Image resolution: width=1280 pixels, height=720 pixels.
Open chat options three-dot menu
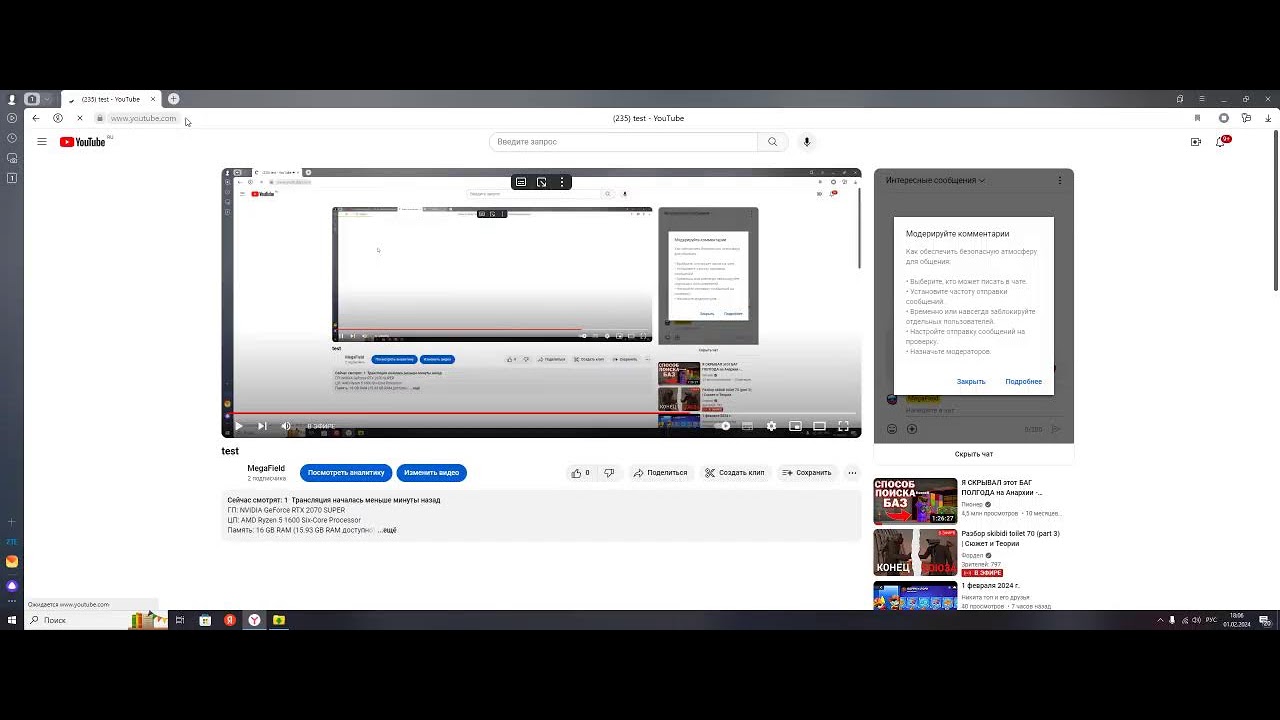[1059, 181]
